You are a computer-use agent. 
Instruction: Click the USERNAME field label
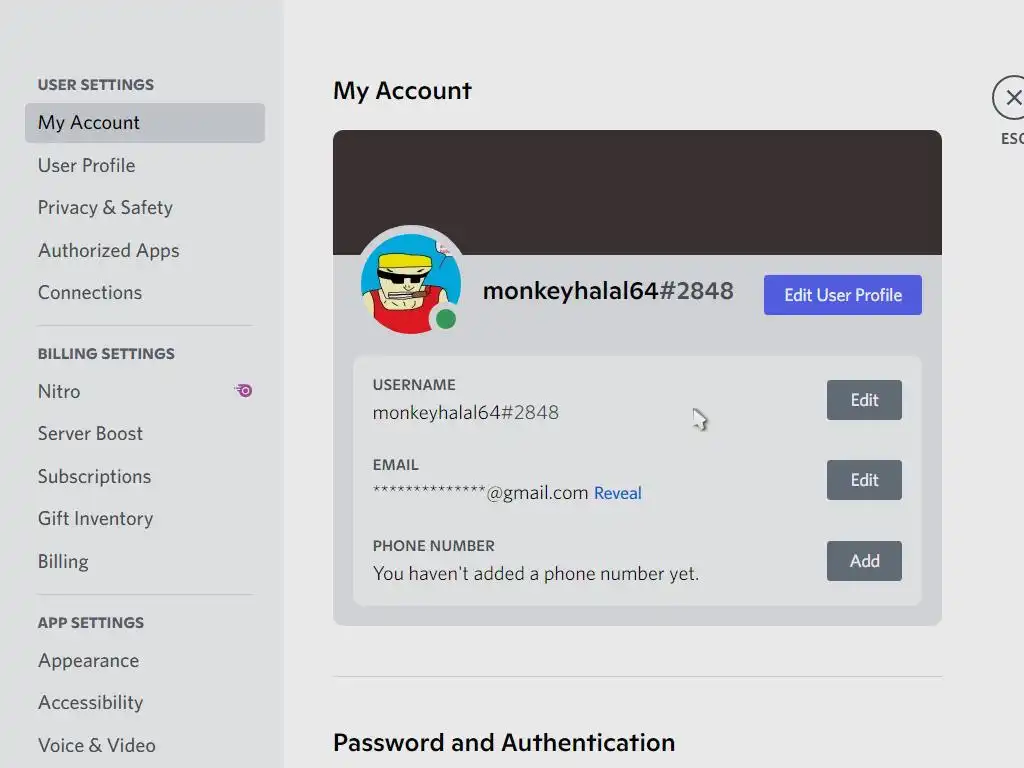point(414,385)
